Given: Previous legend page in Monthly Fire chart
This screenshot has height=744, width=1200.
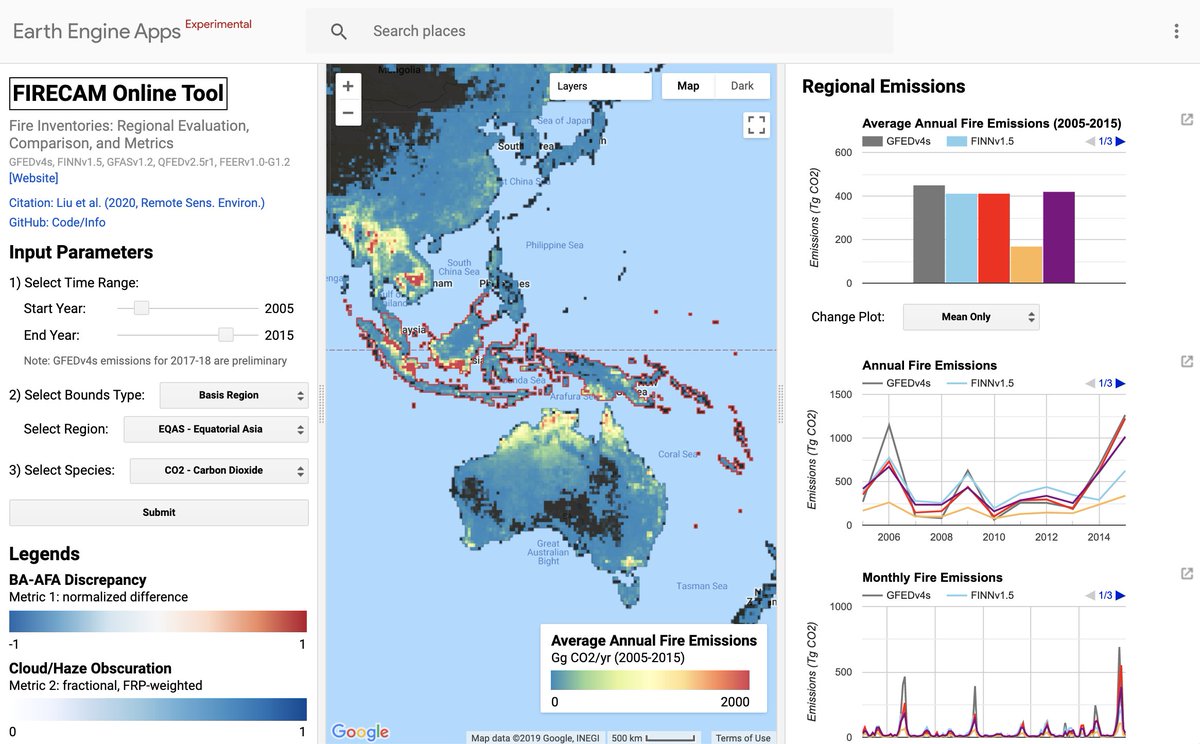Looking at the screenshot, I should (x=1090, y=596).
